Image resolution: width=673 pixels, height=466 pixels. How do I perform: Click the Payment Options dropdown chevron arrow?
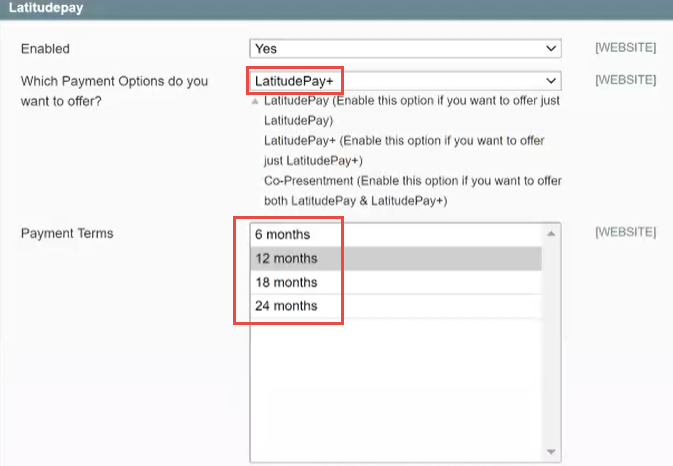(x=551, y=81)
